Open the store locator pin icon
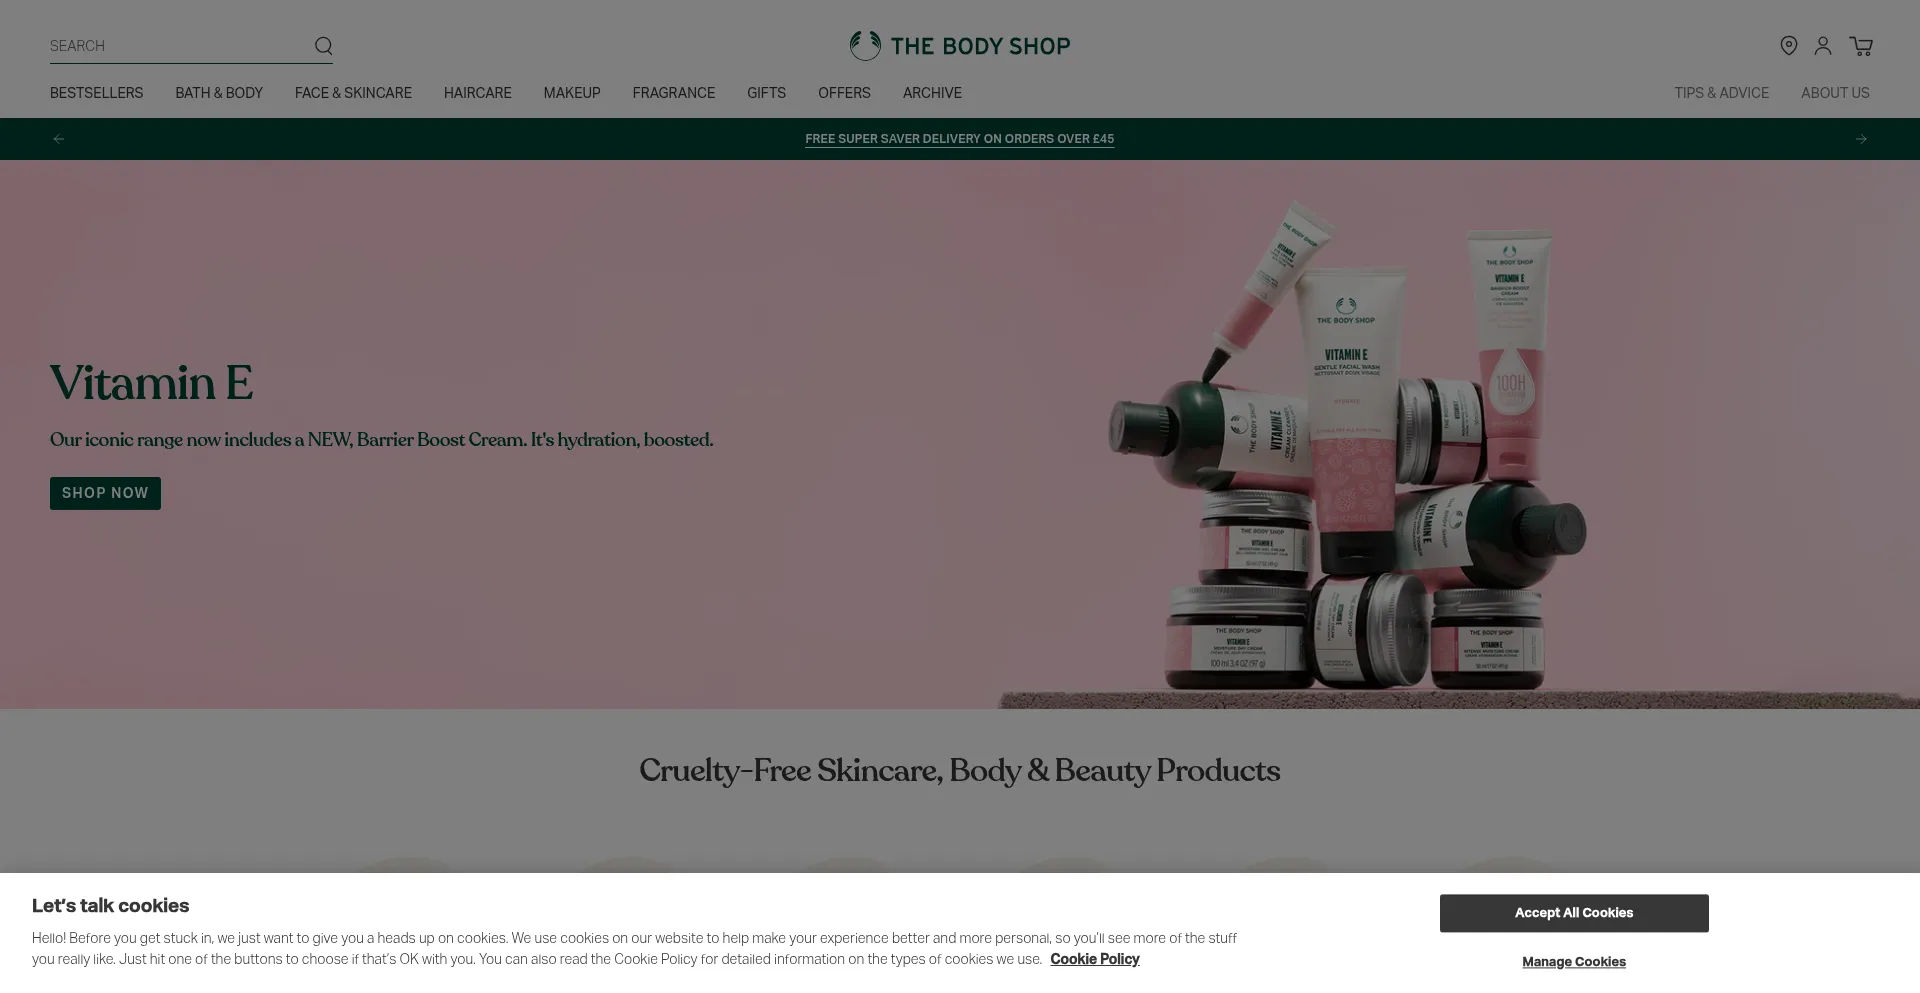The height and width of the screenshot is (993, 1920). (x=1789, y=46)
